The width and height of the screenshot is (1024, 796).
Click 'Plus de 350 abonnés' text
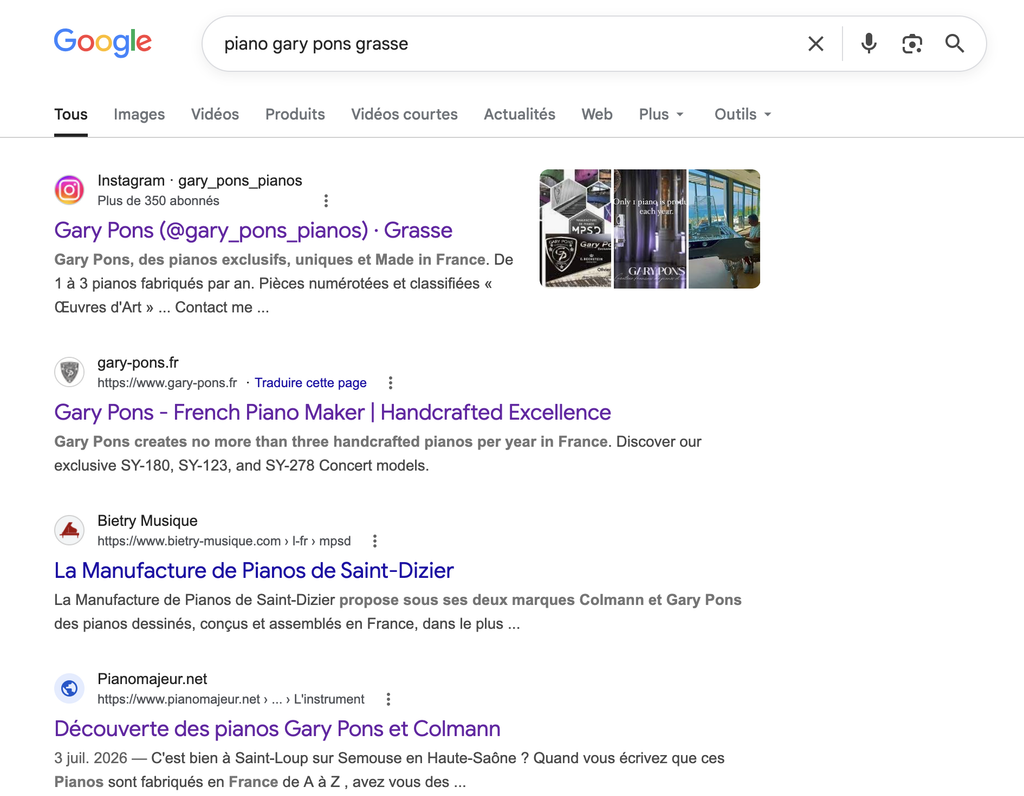click(x=159, y=200)
